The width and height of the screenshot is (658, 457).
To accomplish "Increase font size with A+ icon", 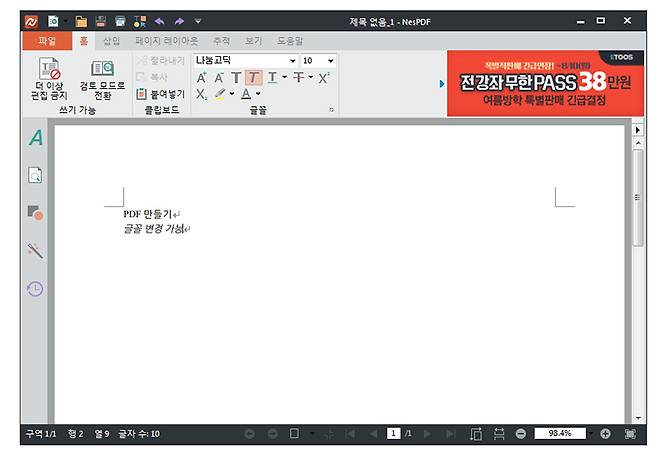I will coord(201,78).
